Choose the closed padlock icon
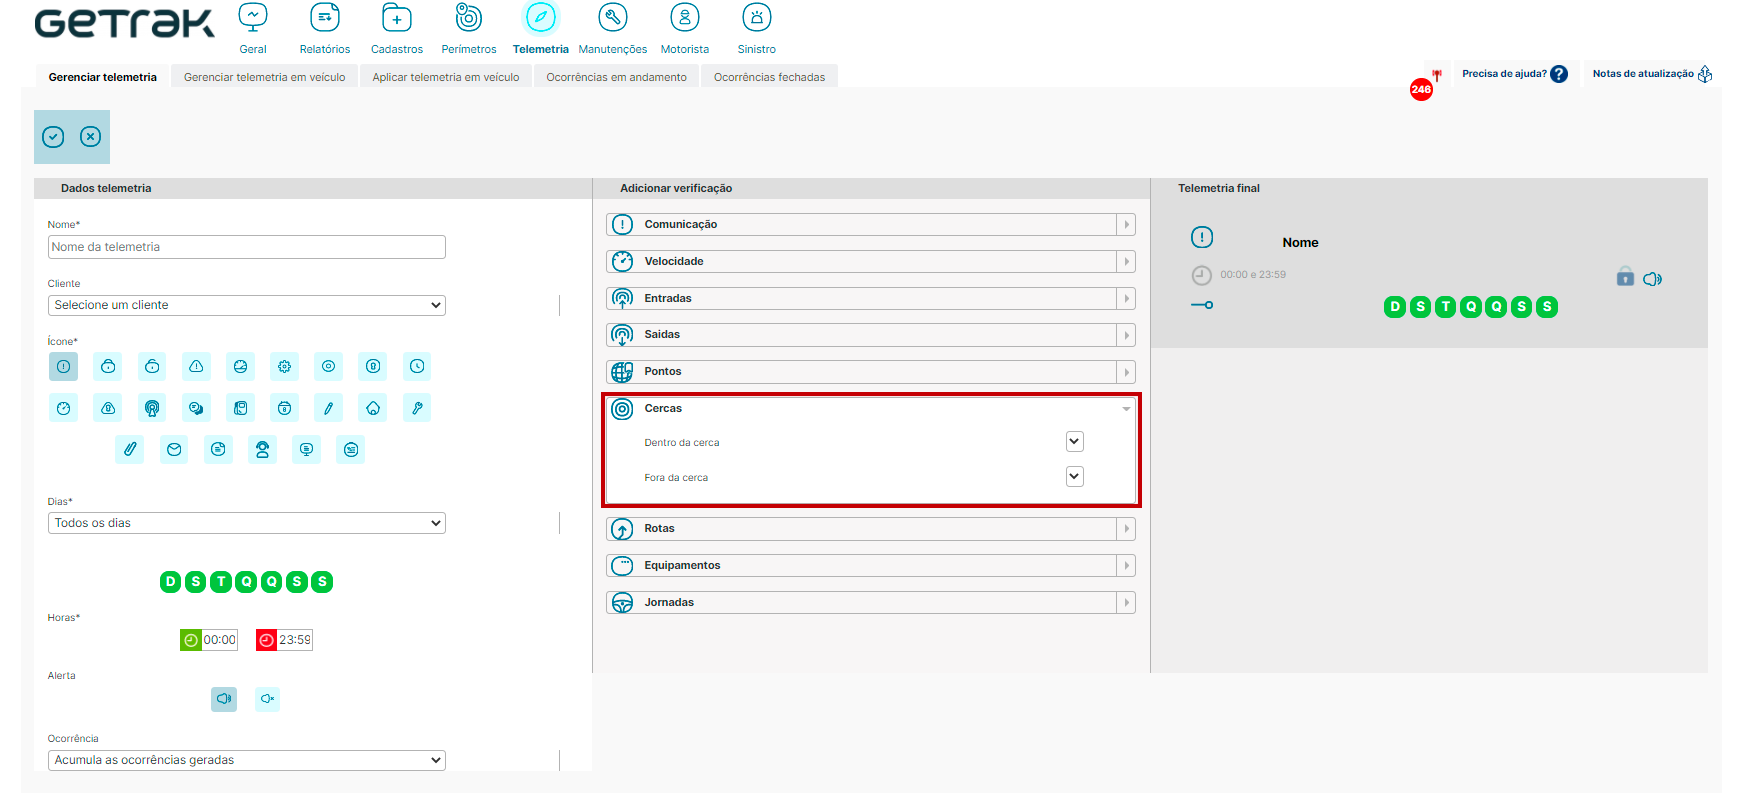The width and height of the screenshot is (1754, 805). pos(108,367)
